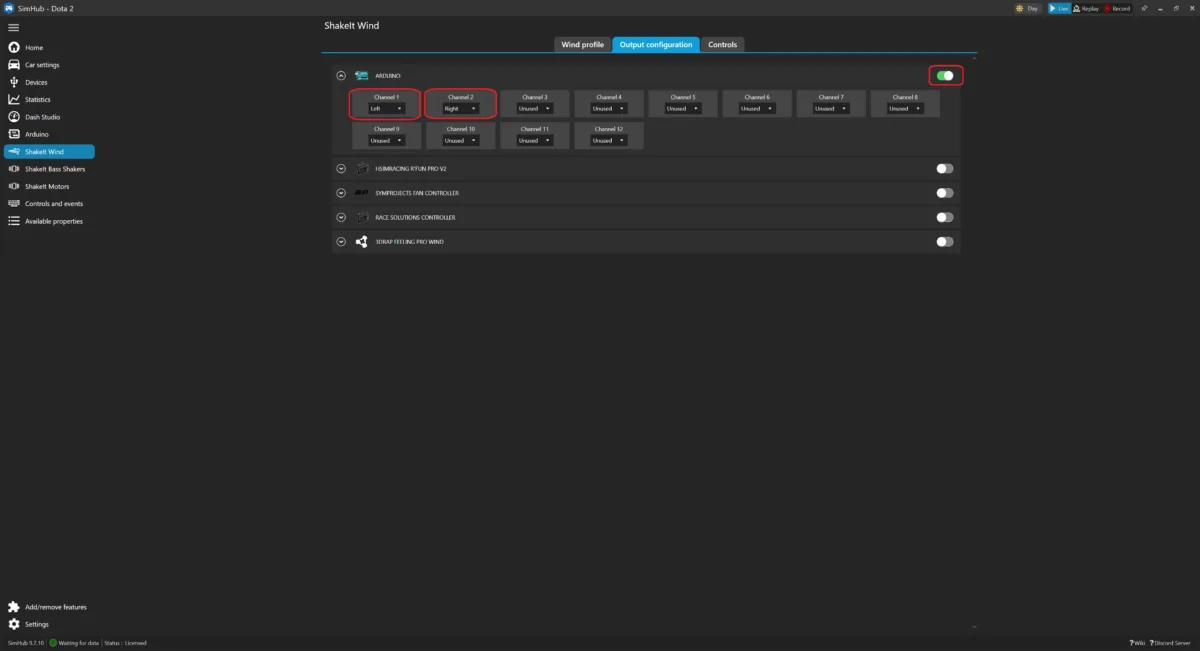1200x651 pixels.
Task: Switch to the Wind profile tab
Action: coord(582,45)
